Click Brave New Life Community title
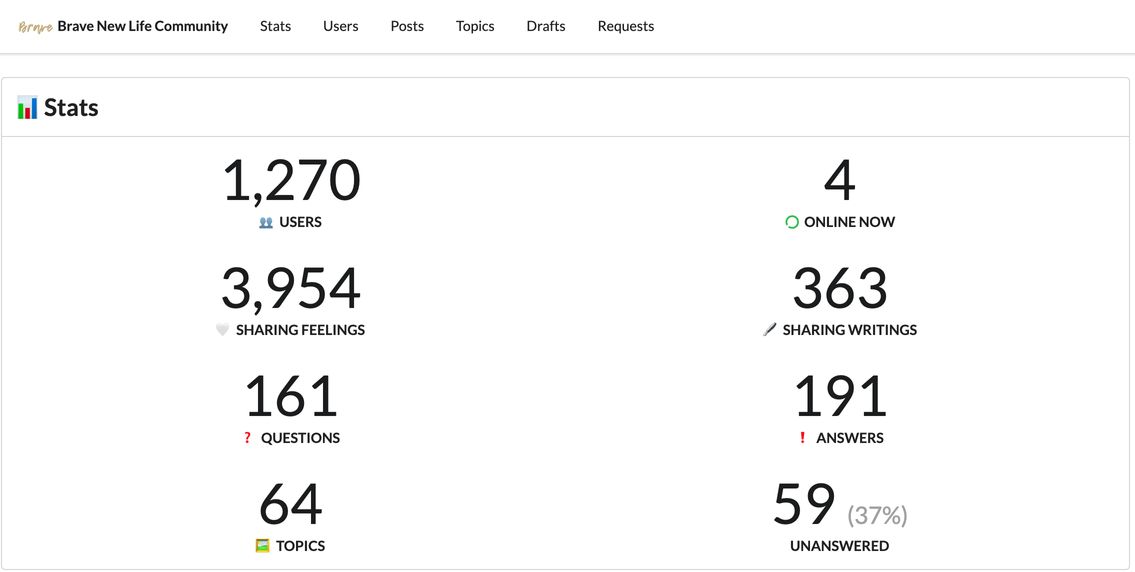 coord(143,26)
